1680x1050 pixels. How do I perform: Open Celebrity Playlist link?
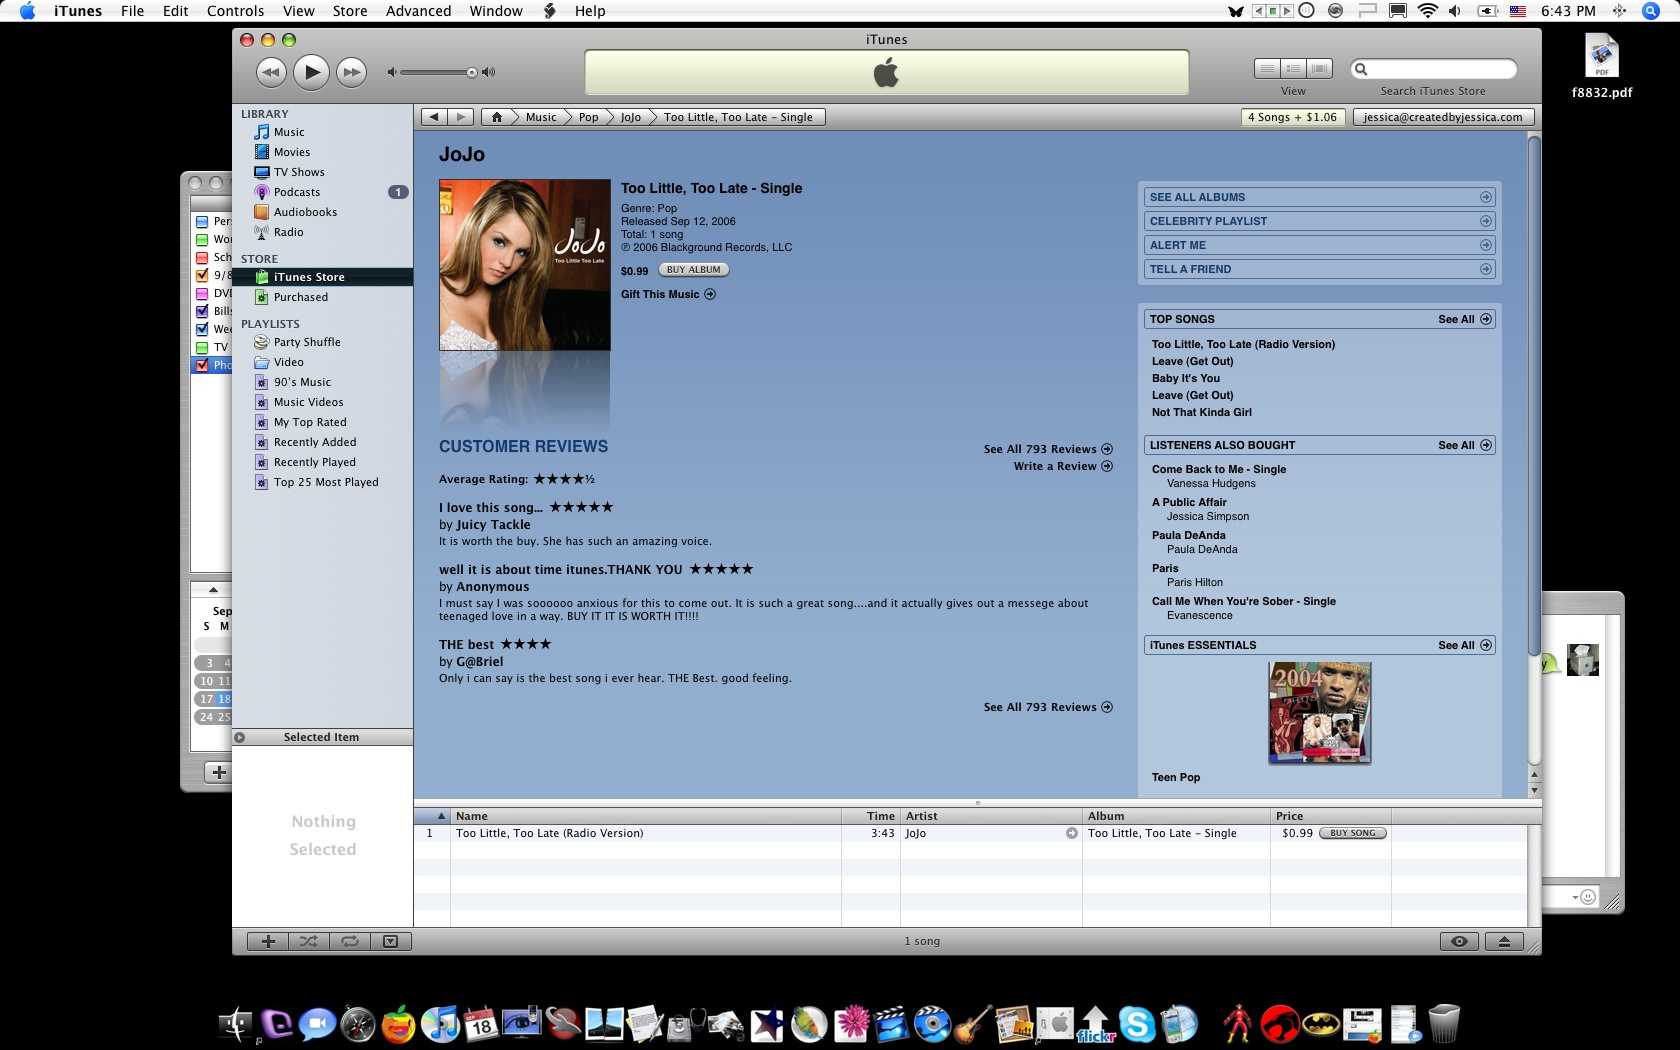[1319, 221]
